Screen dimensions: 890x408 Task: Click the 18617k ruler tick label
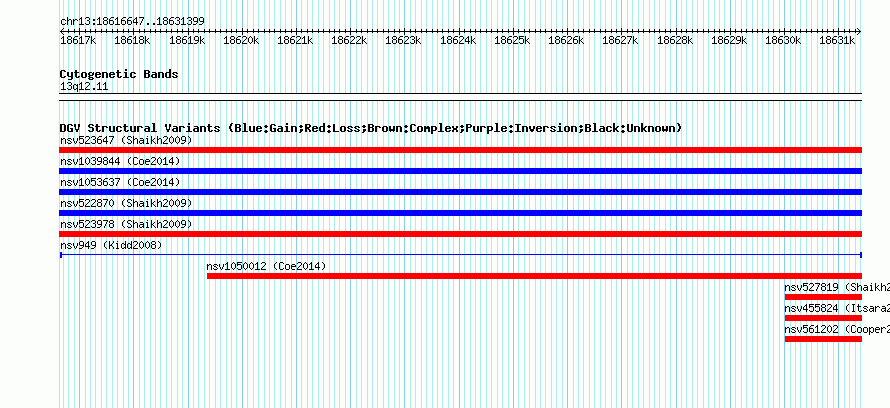pos(78,40)
